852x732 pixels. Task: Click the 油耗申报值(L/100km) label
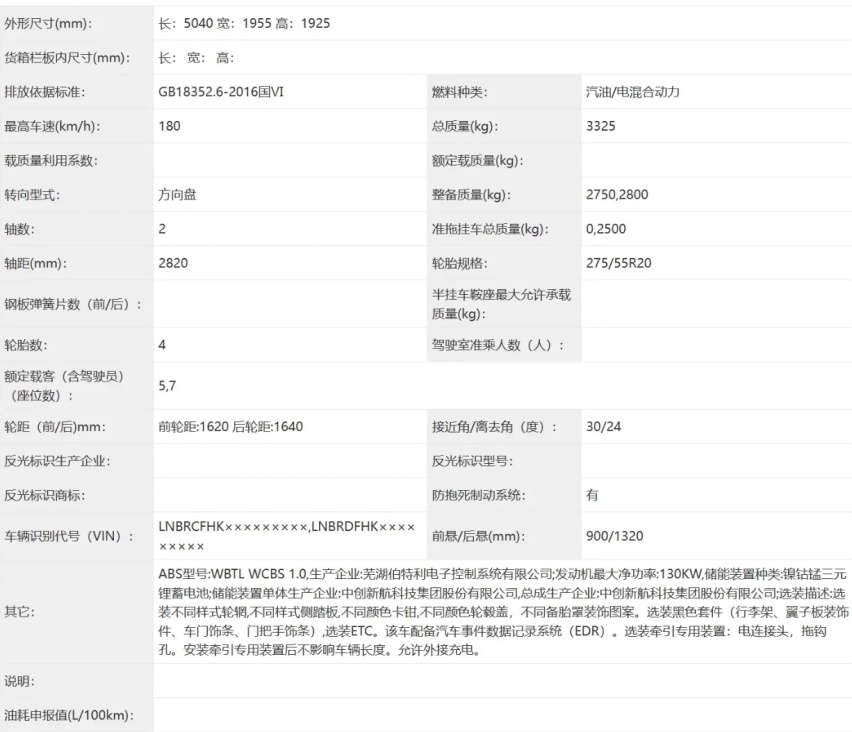(x=69, y=715)
